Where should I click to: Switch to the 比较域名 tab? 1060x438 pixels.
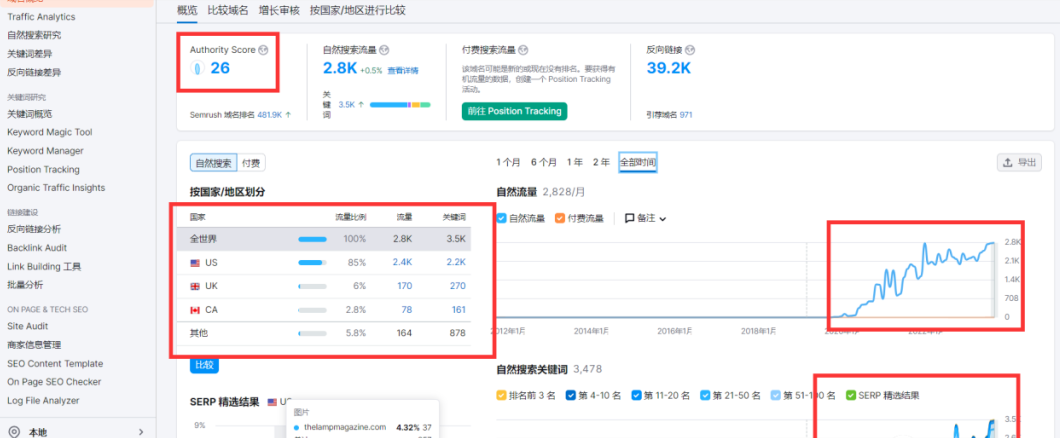point(228,10)
